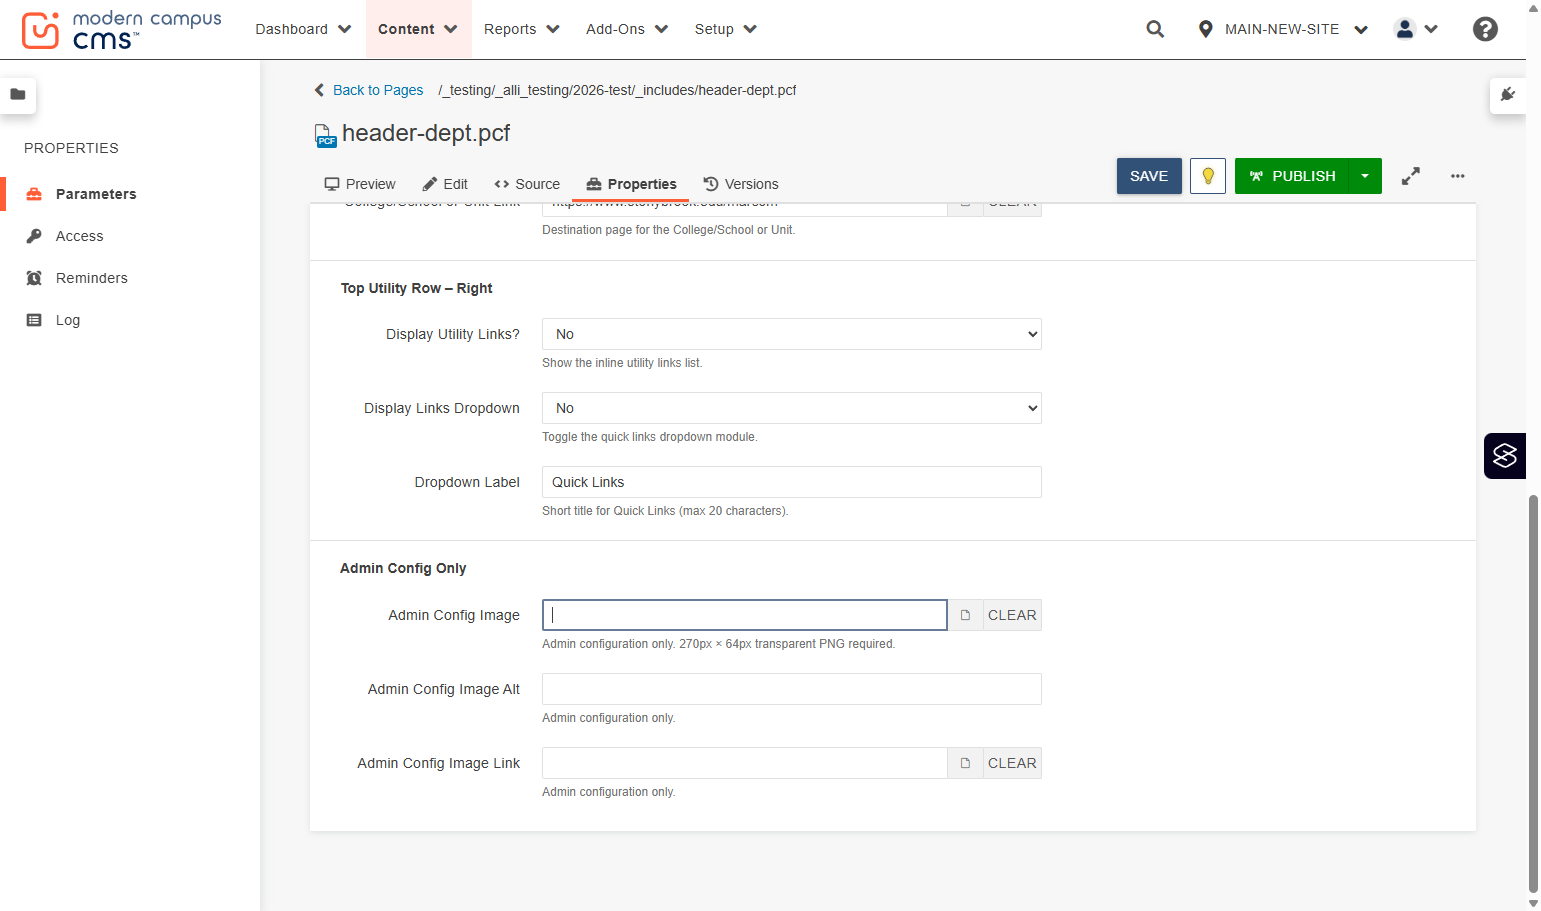Clear the Admin Config Image Link field

1012,763
